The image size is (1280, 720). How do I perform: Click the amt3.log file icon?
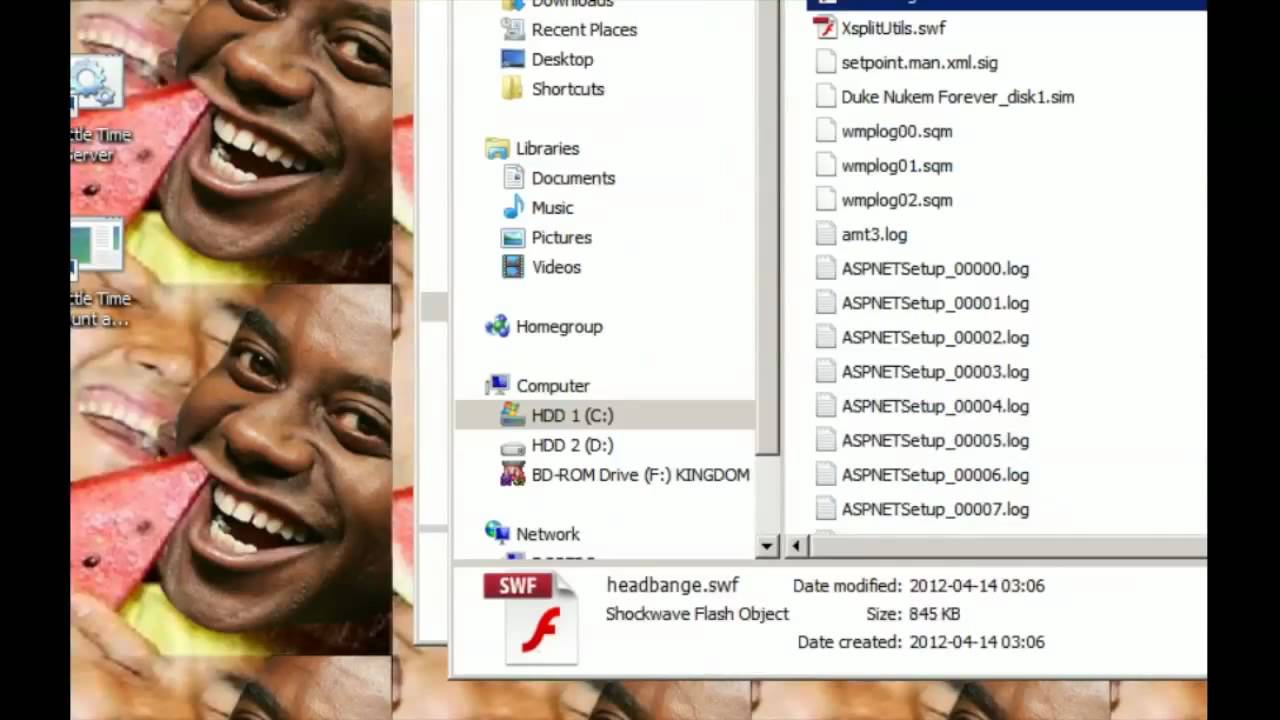coord(825,234)
